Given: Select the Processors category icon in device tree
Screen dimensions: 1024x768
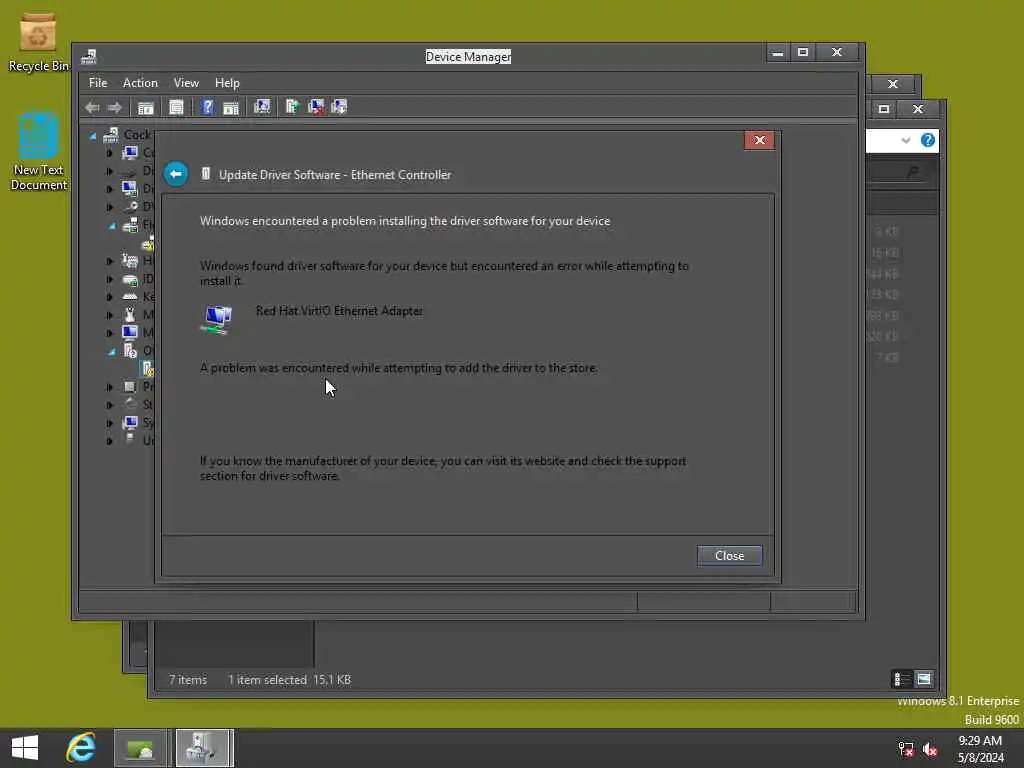Looking at the screenshot, I should pos(130,387).
